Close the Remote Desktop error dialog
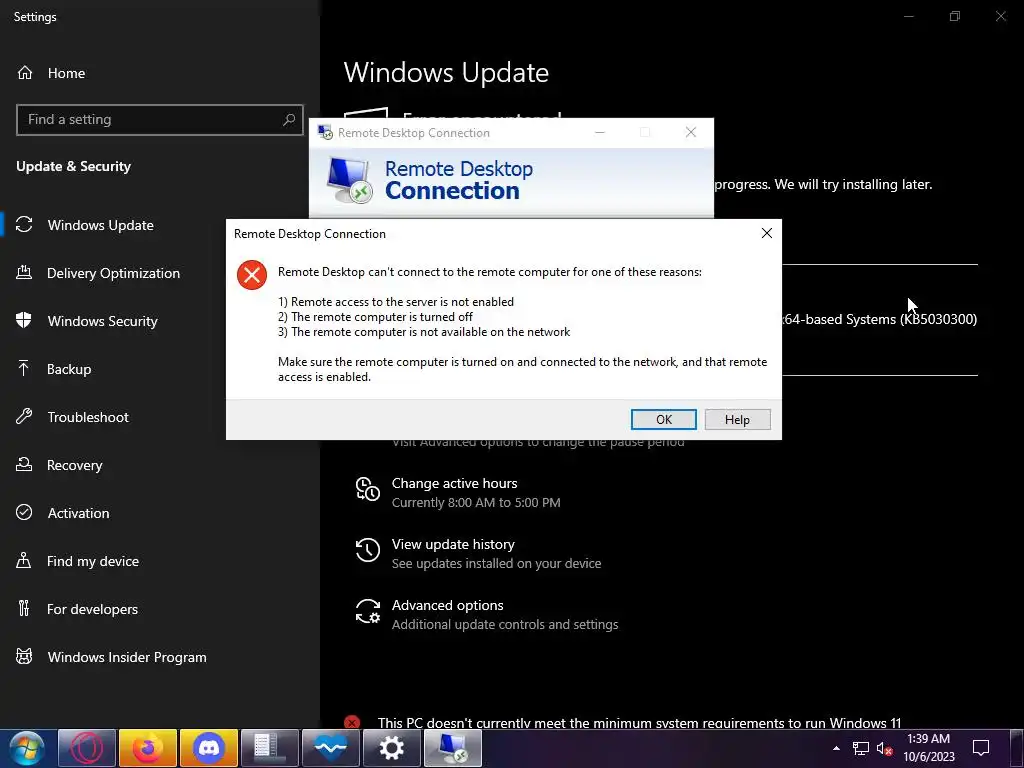Screen dimensions: 1024x768 click(x=767, y=233)
